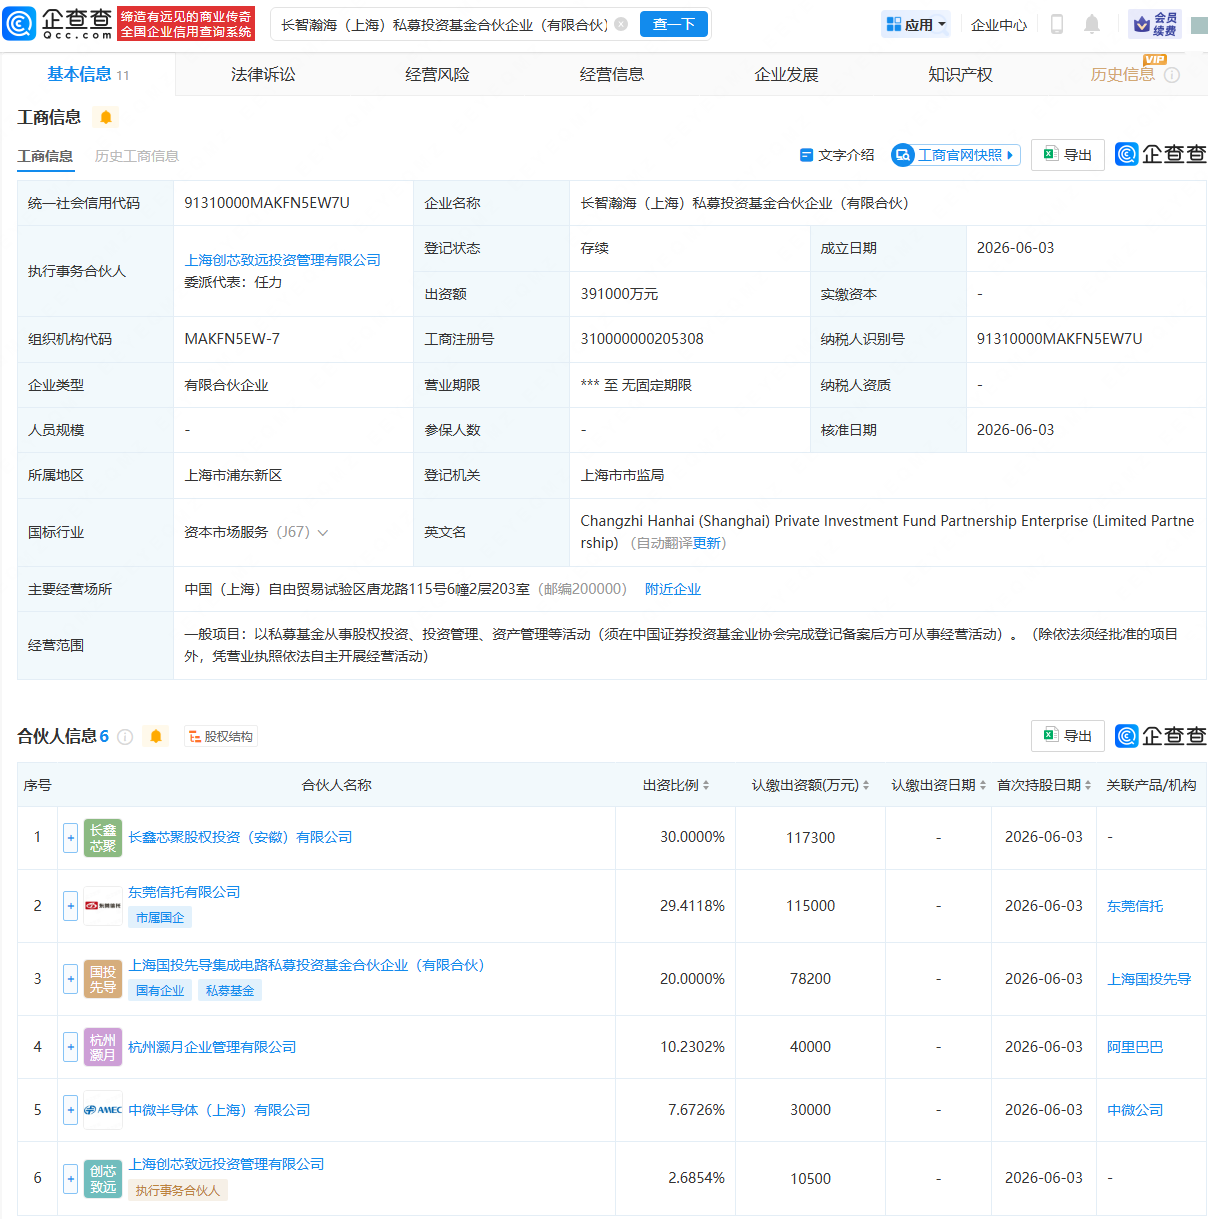Click the 私募基金 tag
Image resolution: width=1208 pixels, height=1219 pixels.
(x=230, y=990)
